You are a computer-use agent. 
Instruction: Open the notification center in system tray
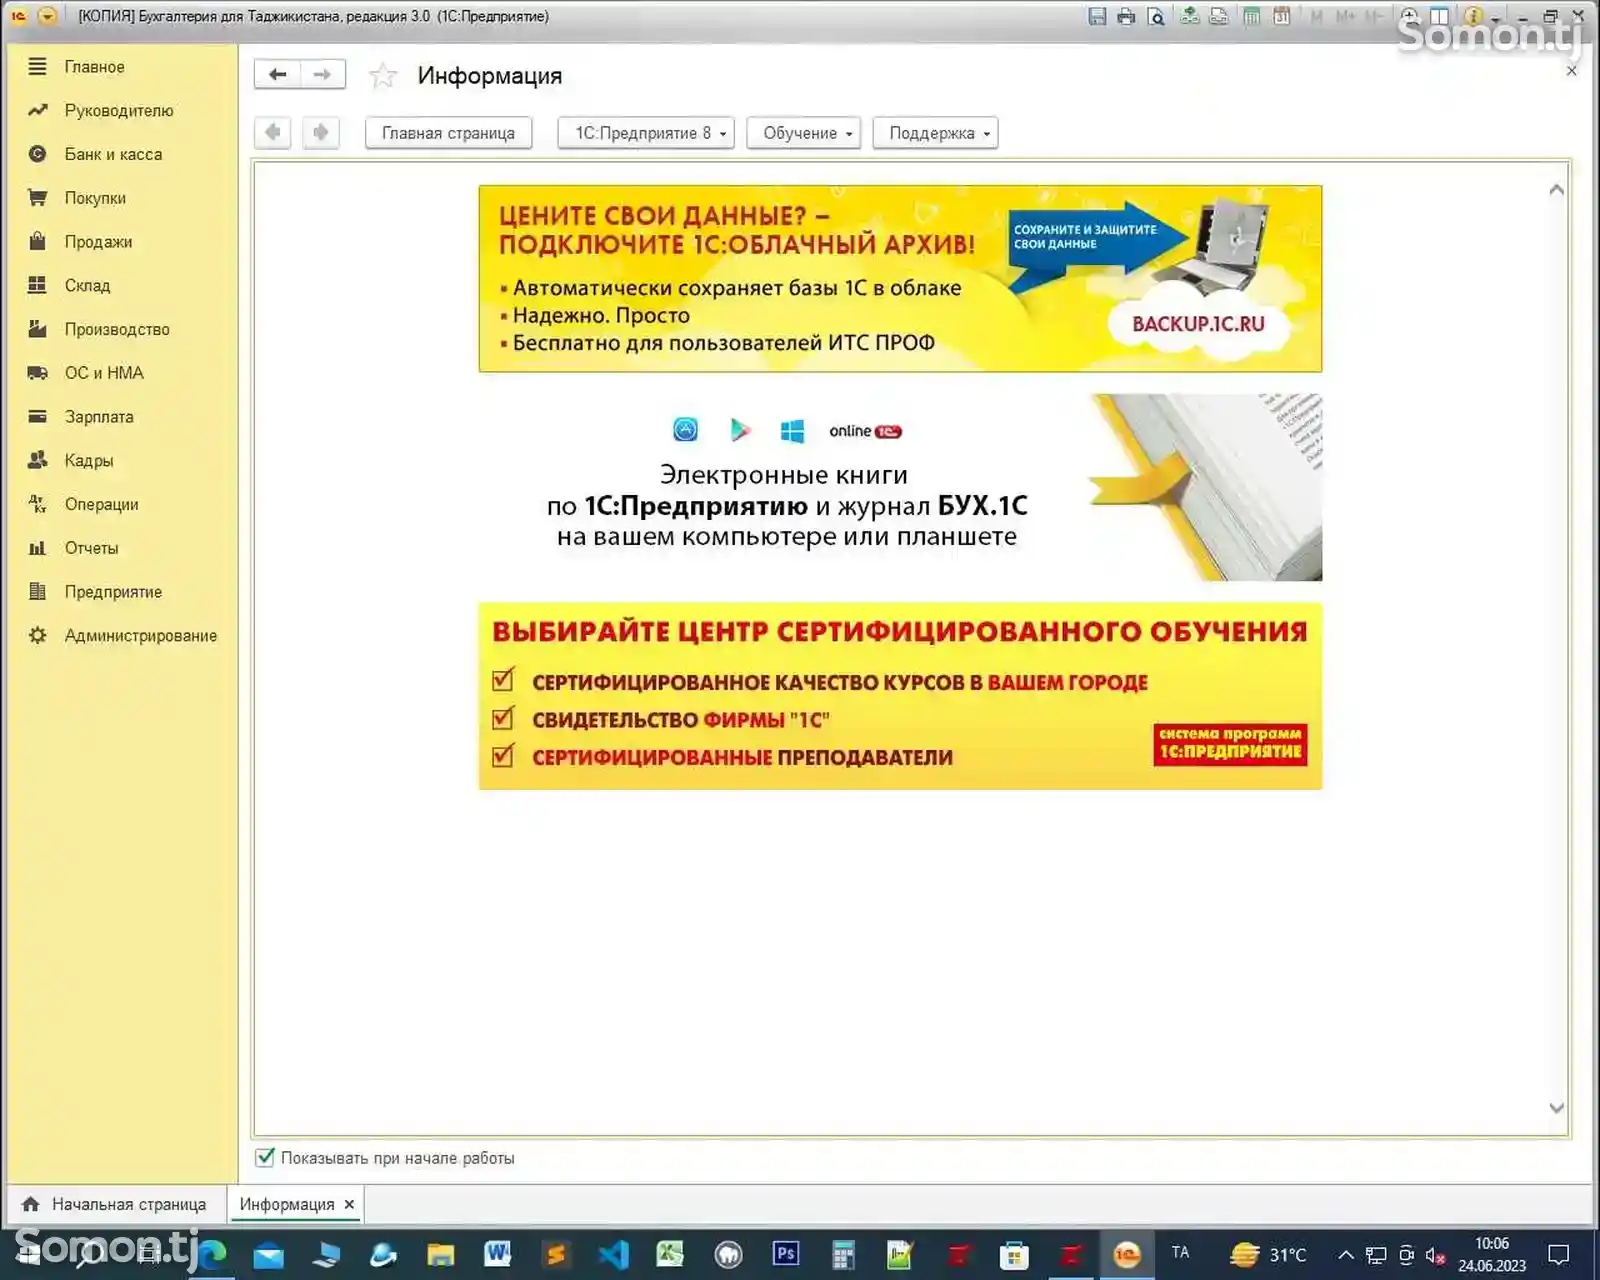pos(1558,1254)
